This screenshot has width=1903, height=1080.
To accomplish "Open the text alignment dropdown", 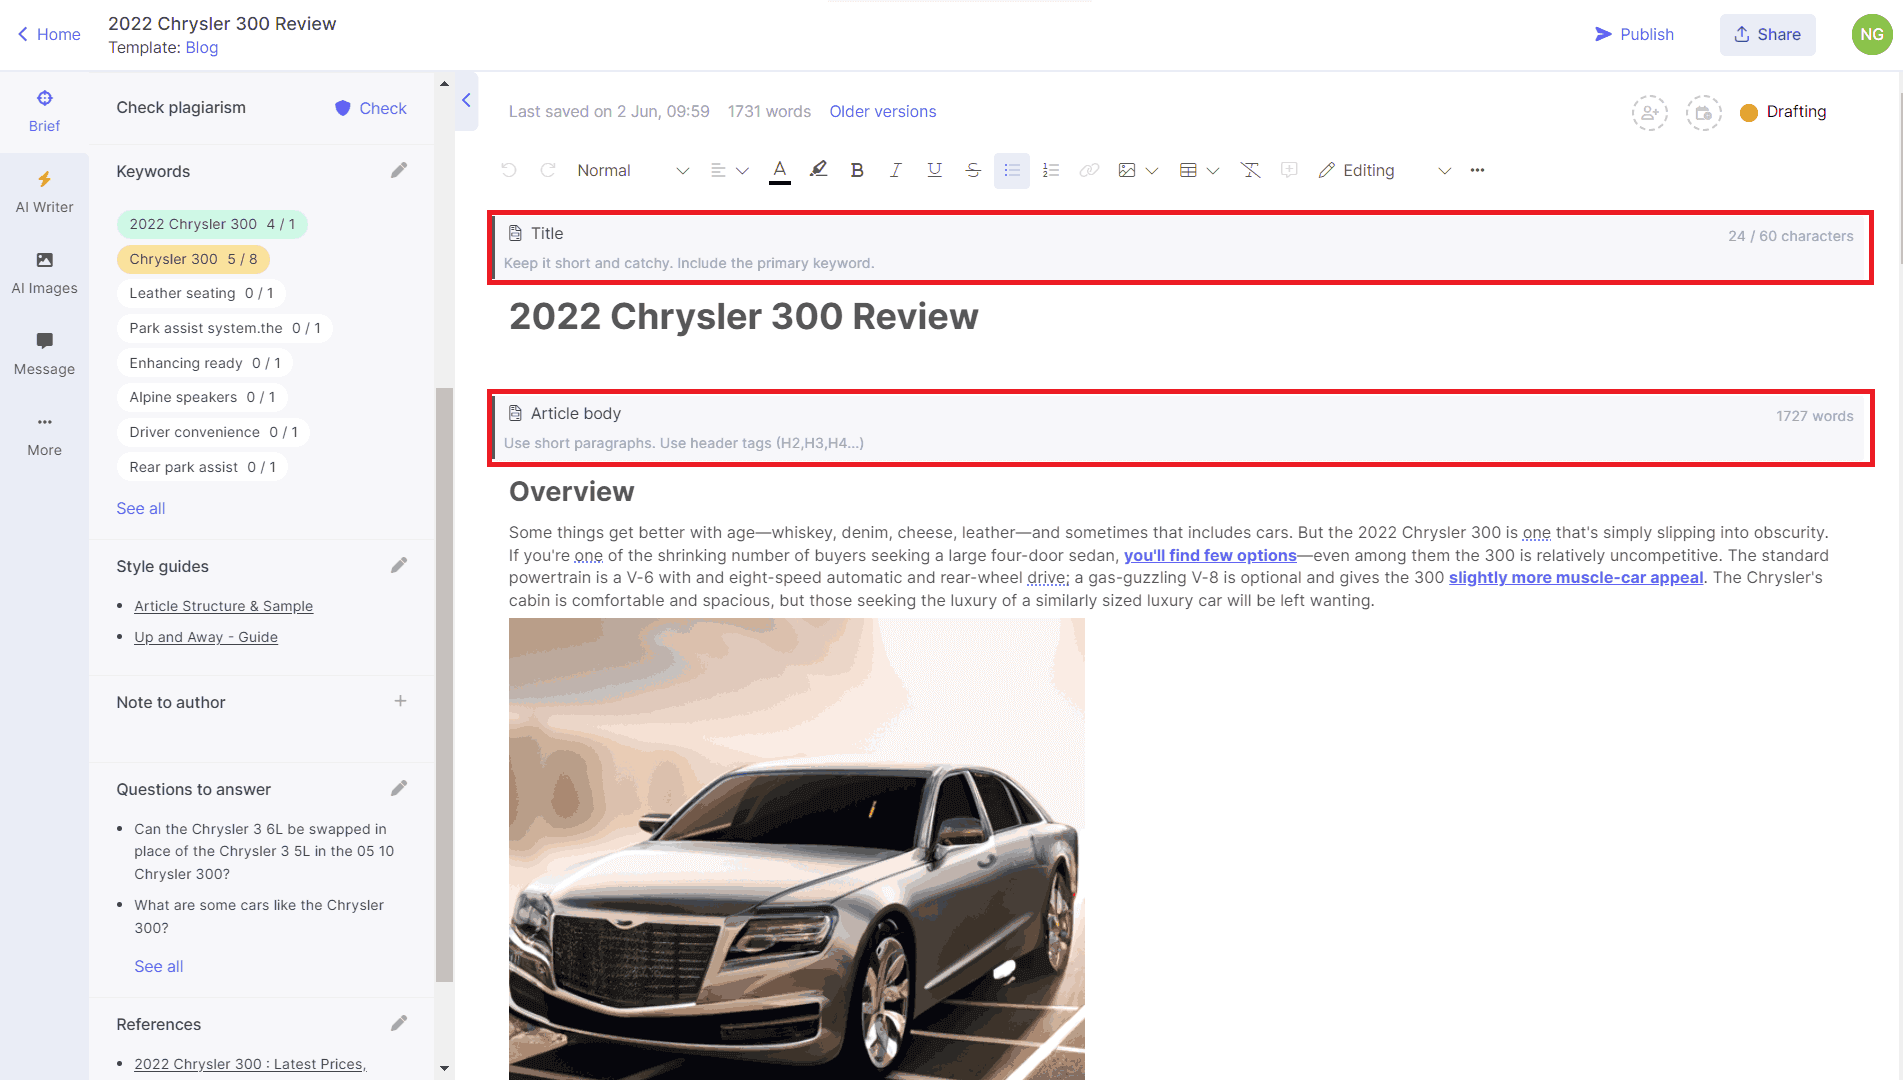I will (x=729, y=170).
